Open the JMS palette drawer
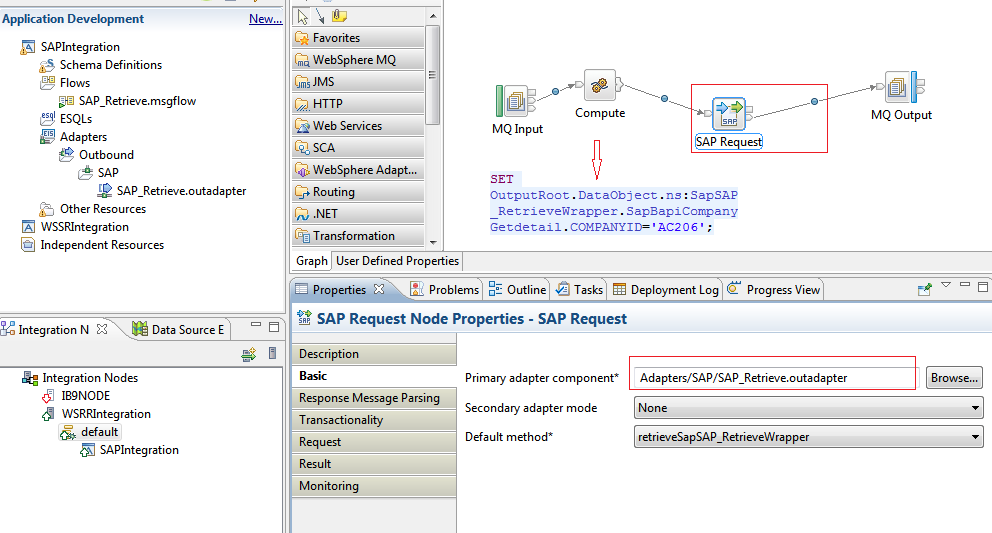 (x=358, y=82)
